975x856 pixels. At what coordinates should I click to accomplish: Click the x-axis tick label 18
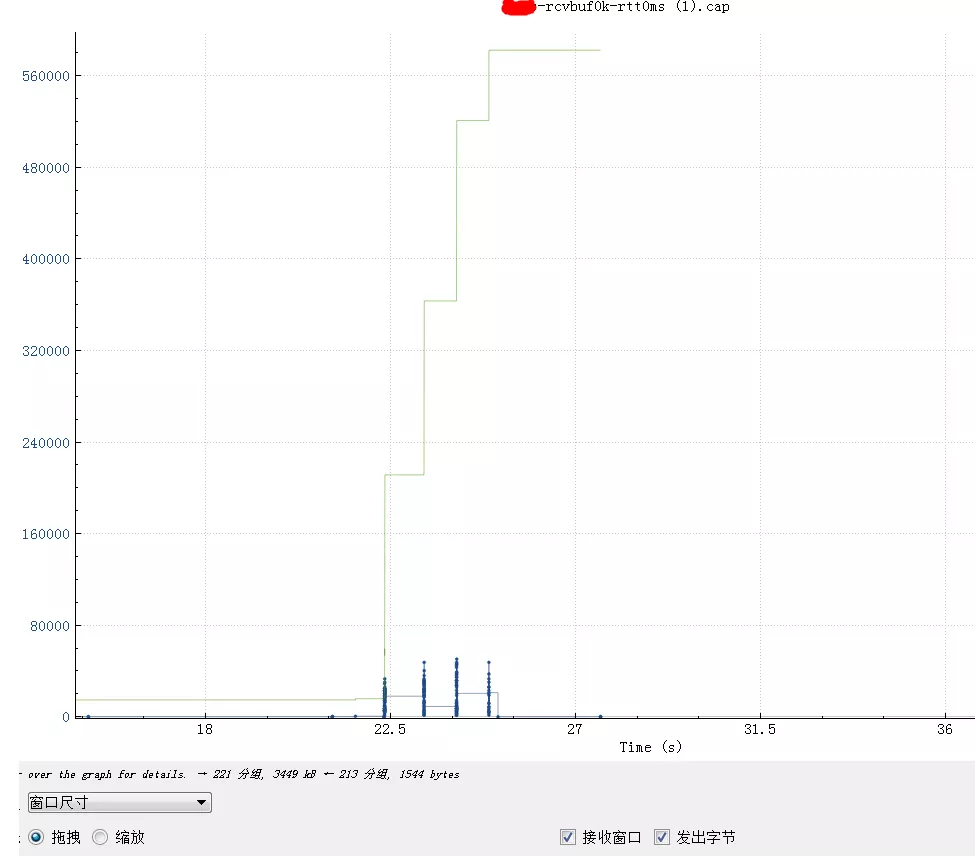(x=205, y=729)
